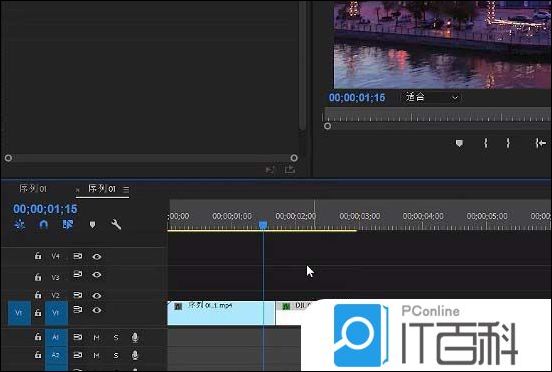Click ruler at 00;00;05;00 mark
The width and height of the screenshot is (552, 372).
tap(487, 216)
